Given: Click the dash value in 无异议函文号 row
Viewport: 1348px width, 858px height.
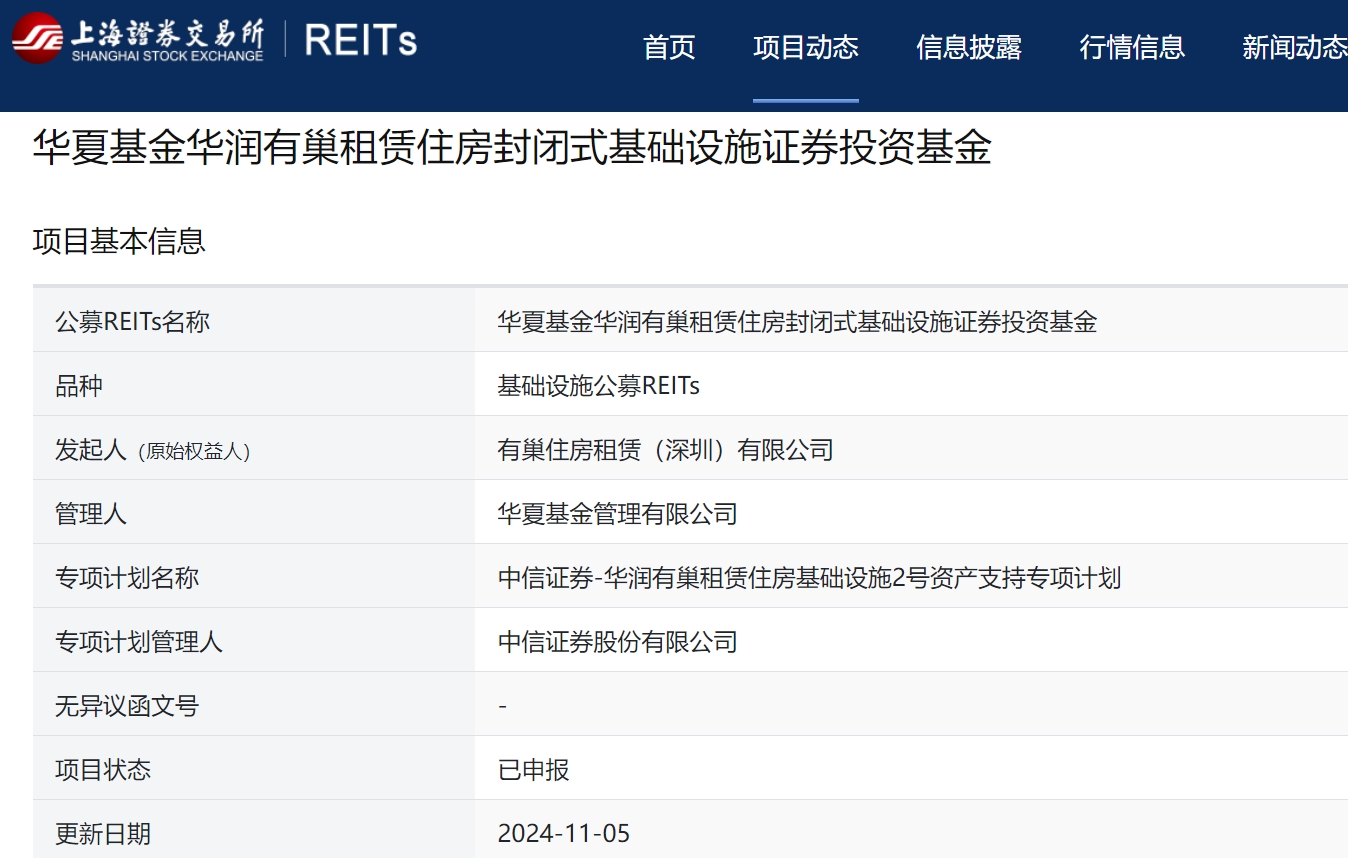Looking at the screenshot, I should click(502, 706).
